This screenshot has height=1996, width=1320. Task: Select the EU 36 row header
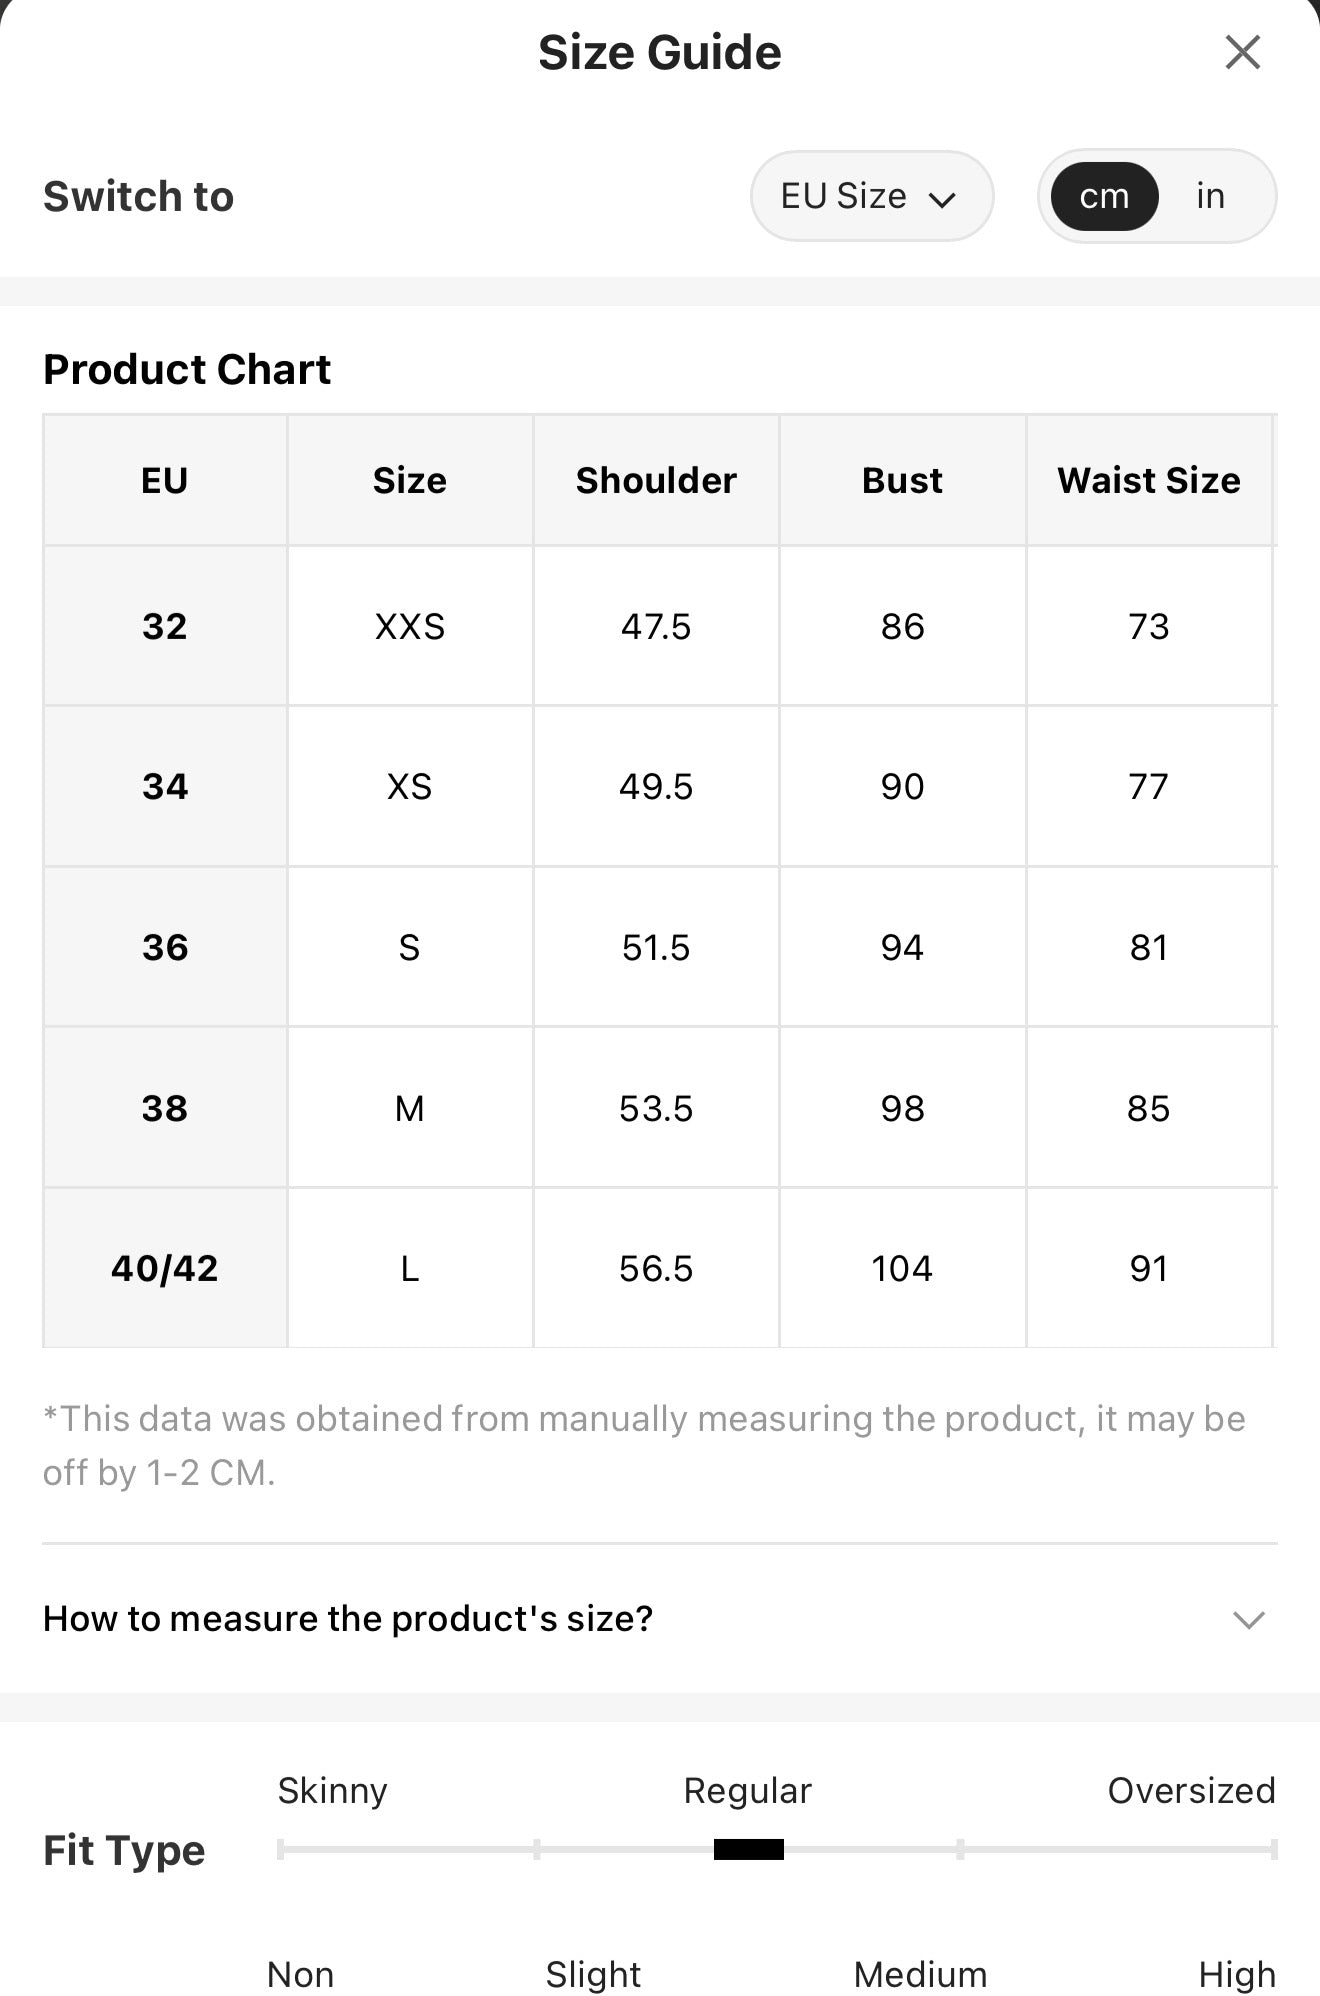coord(165,947)
